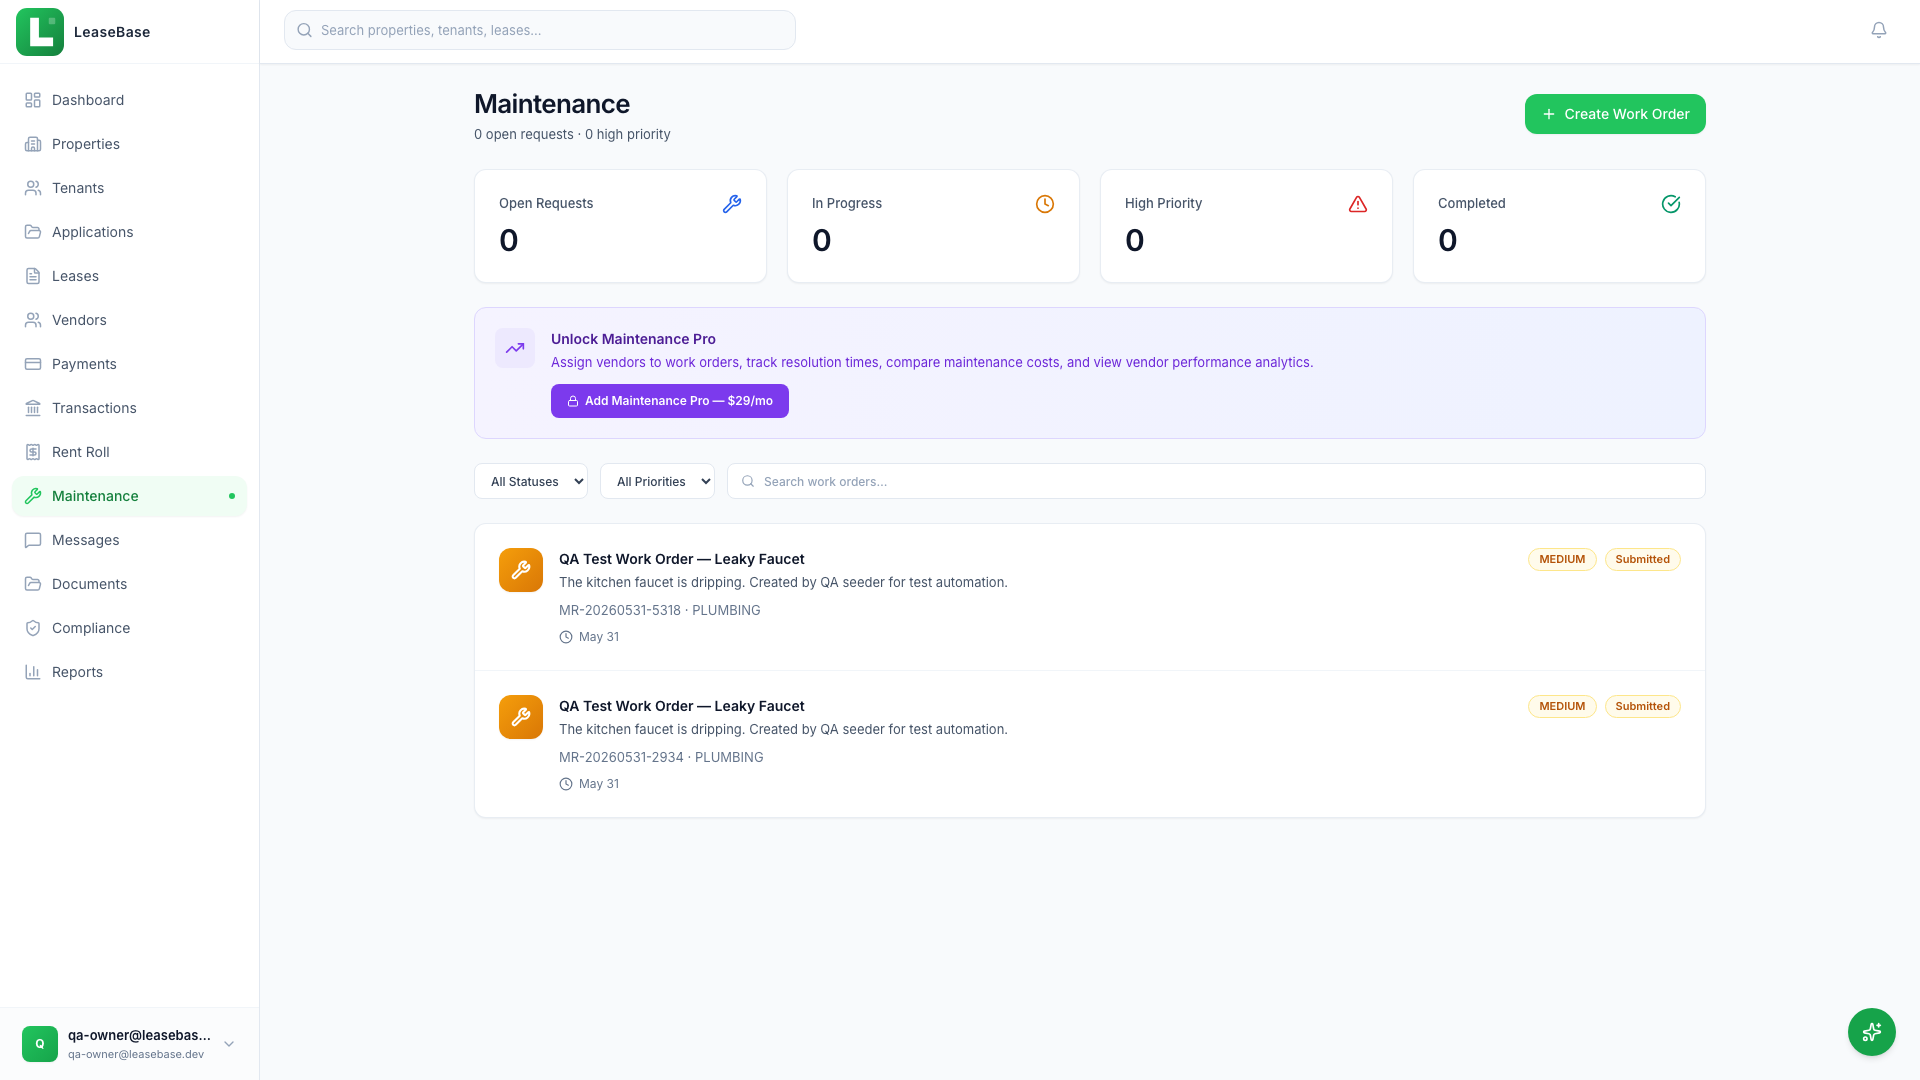Select the Maintenance sidebar item
This screenshot has height=1080, width=1920.
pyautogui.click(x=129, y=496)
